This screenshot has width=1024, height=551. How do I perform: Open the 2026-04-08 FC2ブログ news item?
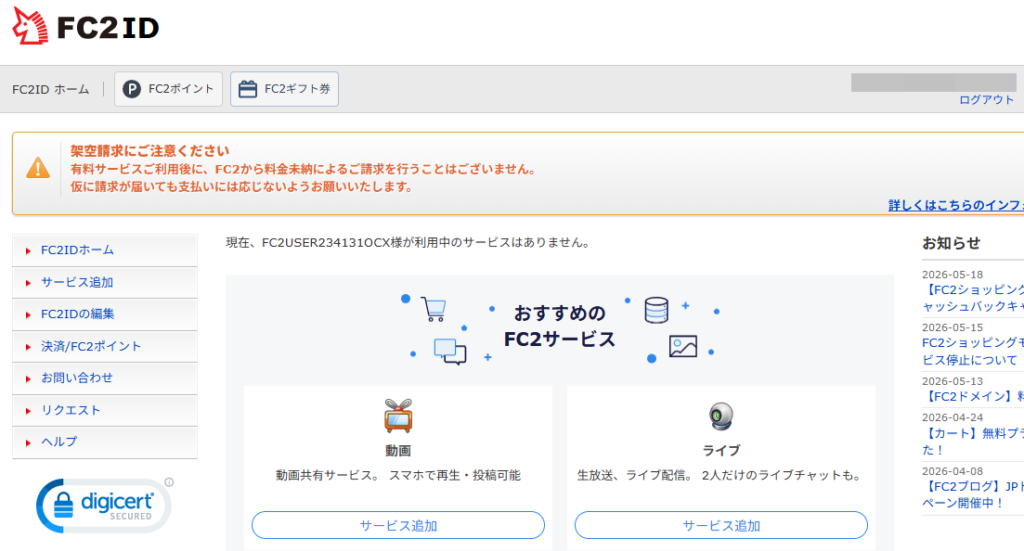click(973, 495)
